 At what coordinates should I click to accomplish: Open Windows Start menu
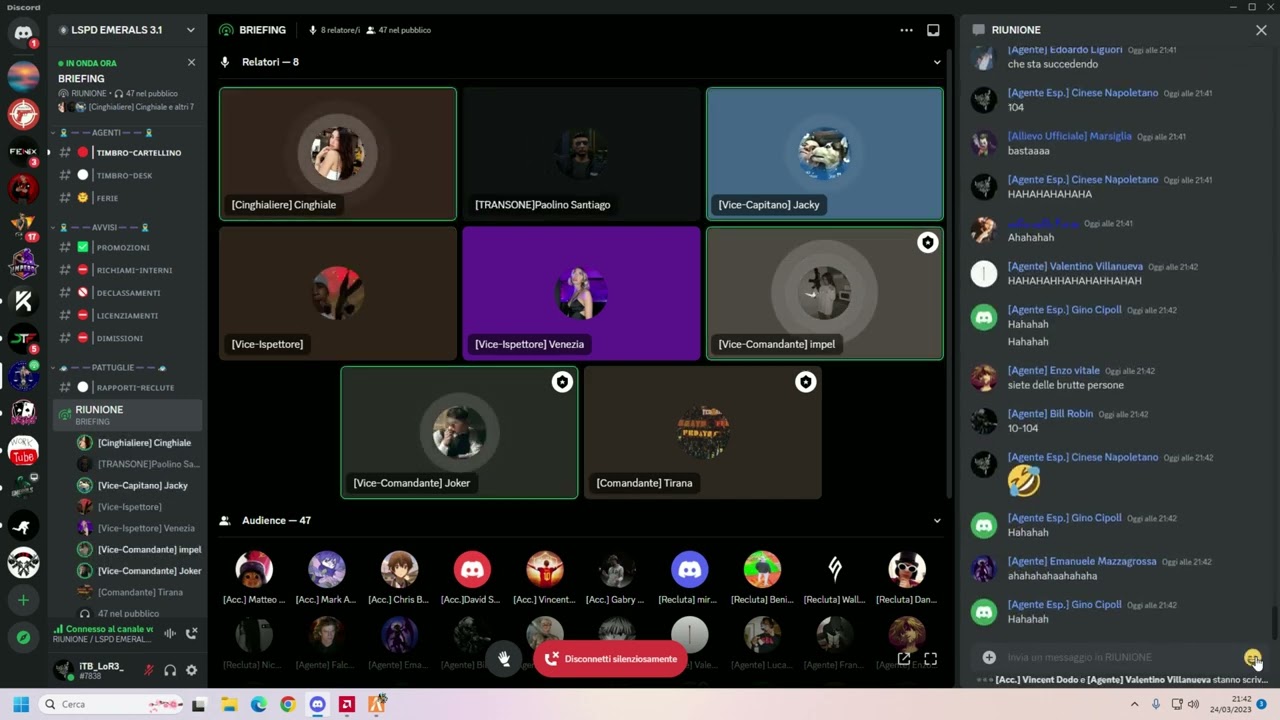click(21, 704)
